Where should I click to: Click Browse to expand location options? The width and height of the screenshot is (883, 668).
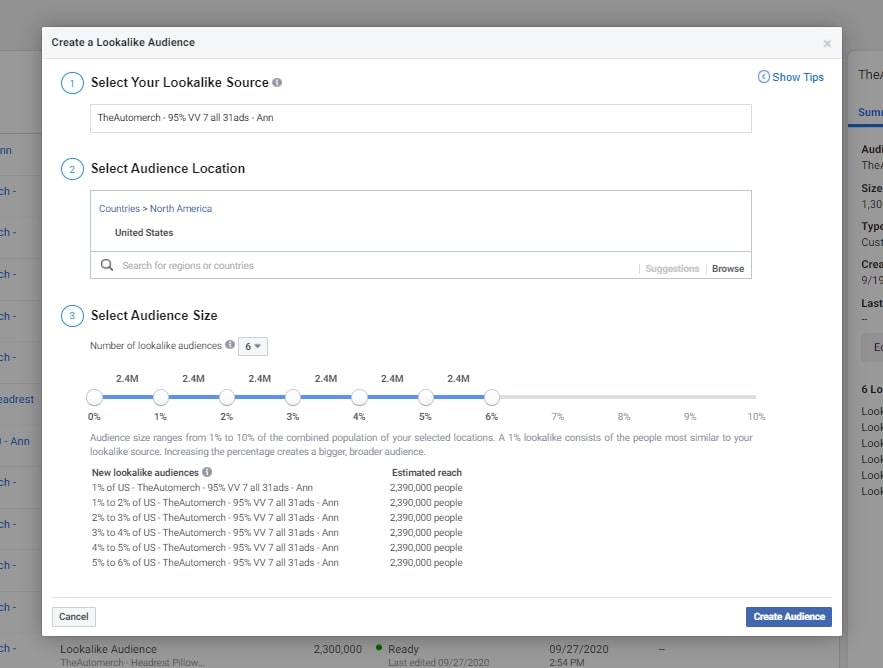click(x=727, y=268)
